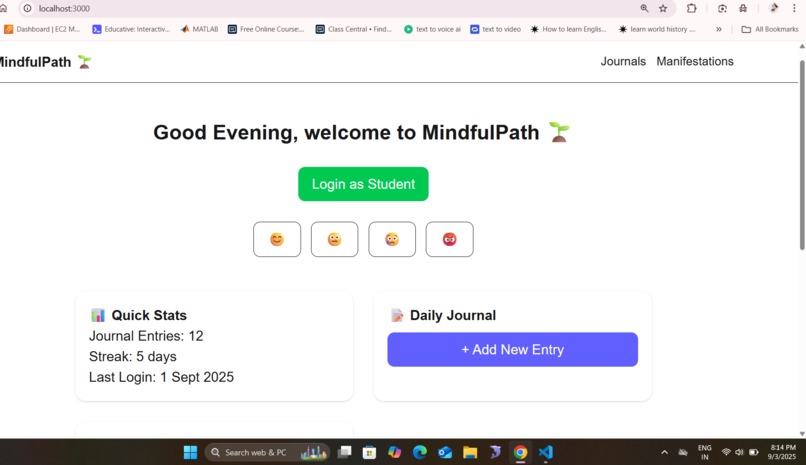Screen dimensions: 806x465
Task: Open the How to learn English bookmark
Action: click(569, 29)
